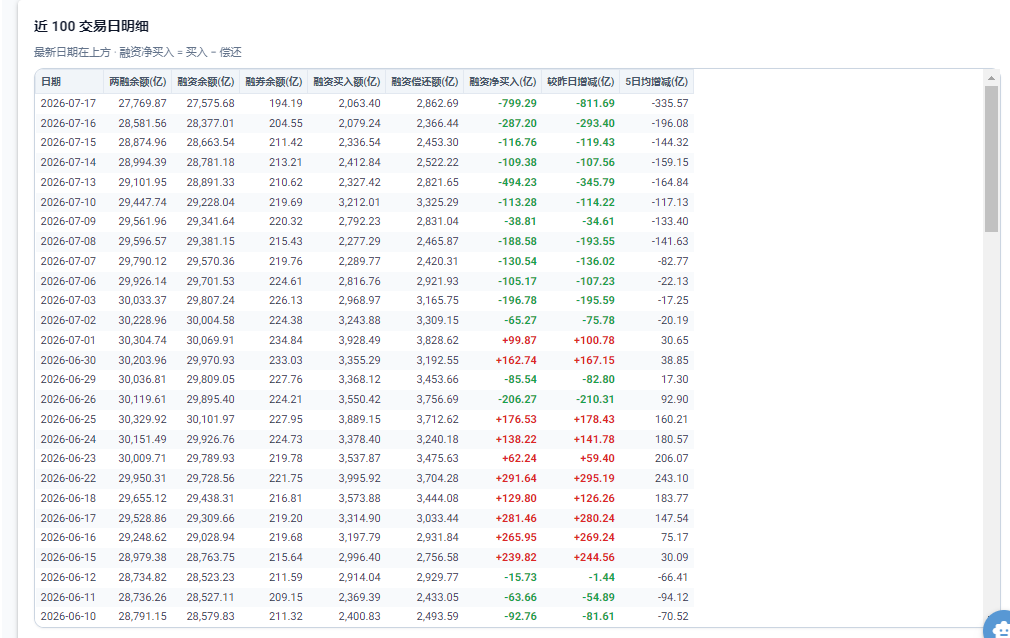Viewport: 1010px width, 638px height.
Task: Select the date cell 2026-07-14
Action: (68, 162)
